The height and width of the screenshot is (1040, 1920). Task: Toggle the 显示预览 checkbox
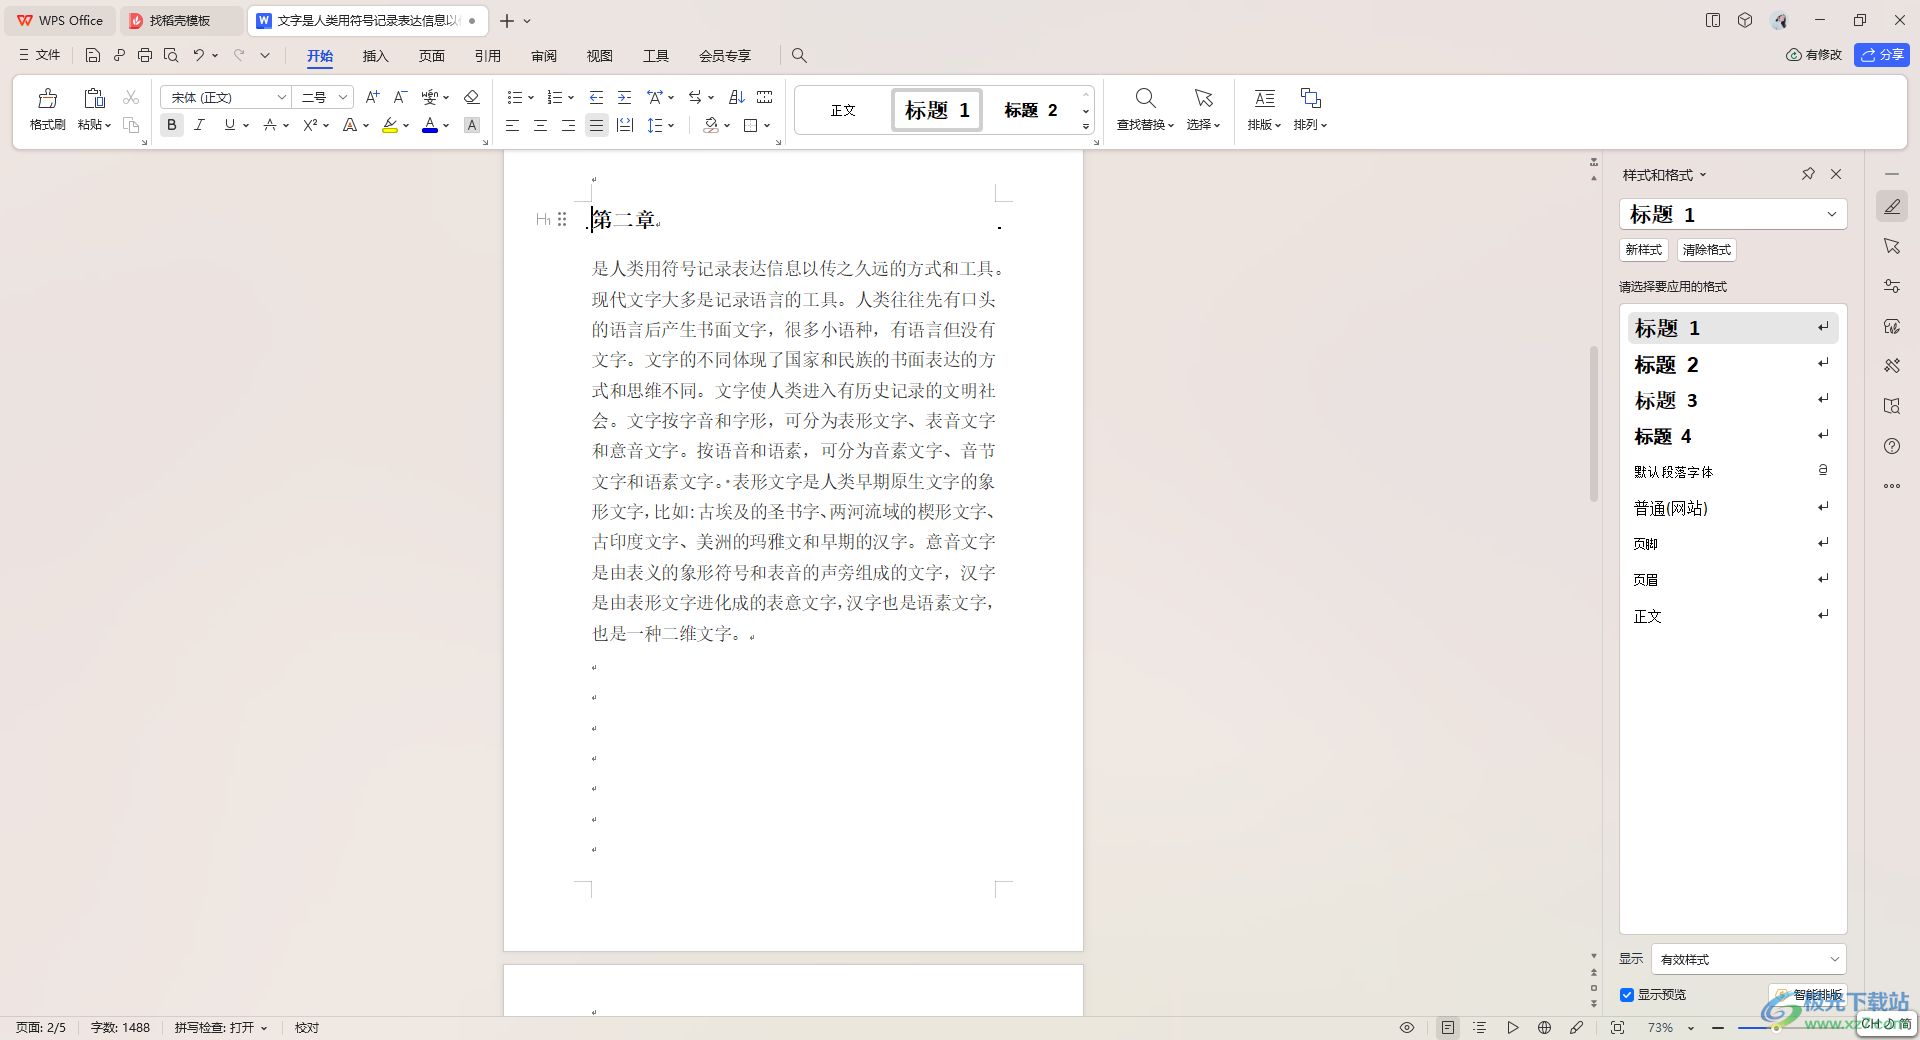[1627, 995]
